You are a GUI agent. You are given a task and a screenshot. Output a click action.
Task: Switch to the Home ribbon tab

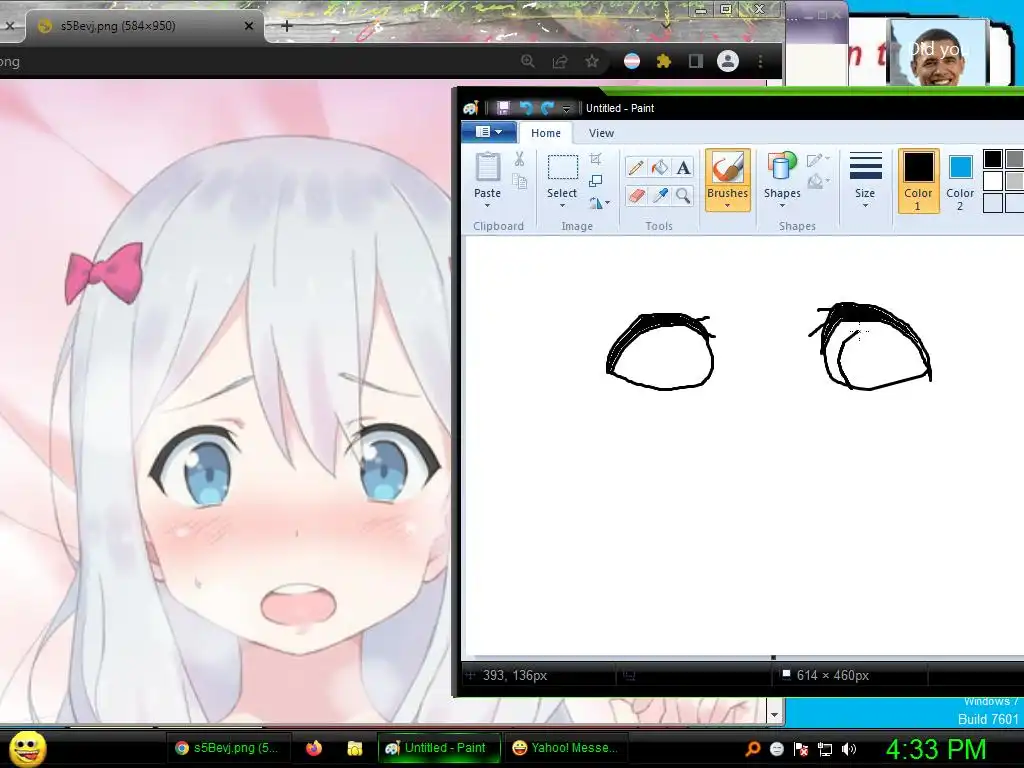pyautogui.click(x=546, y=133)
